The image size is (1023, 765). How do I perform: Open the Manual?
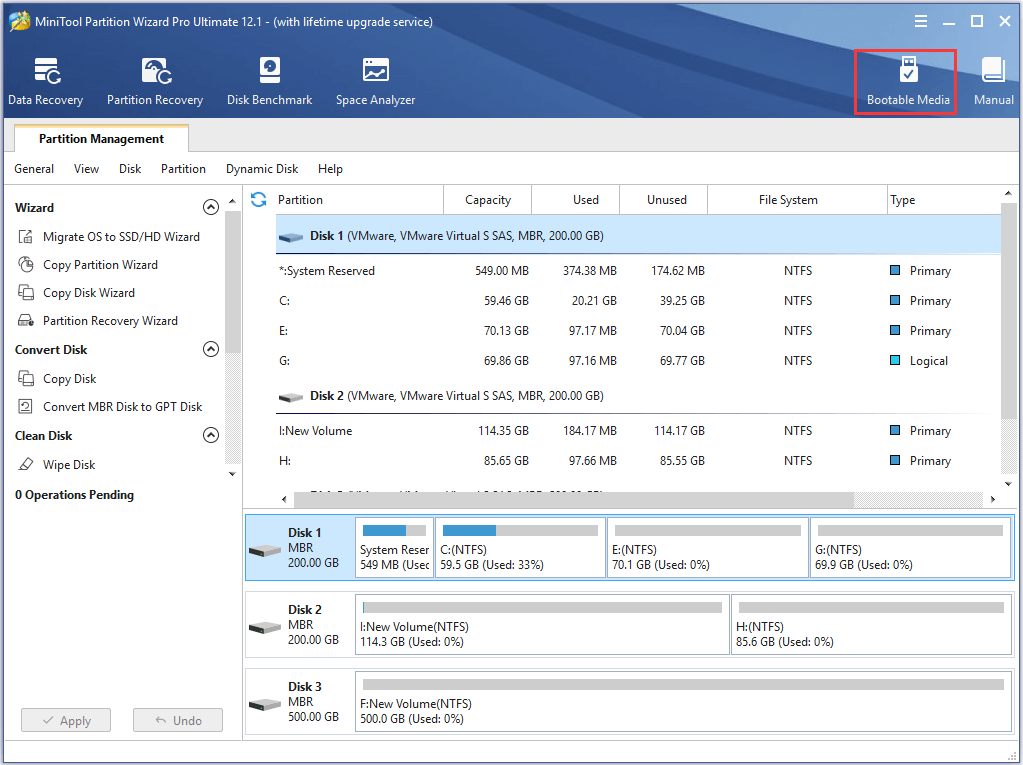tap(994, 82)
